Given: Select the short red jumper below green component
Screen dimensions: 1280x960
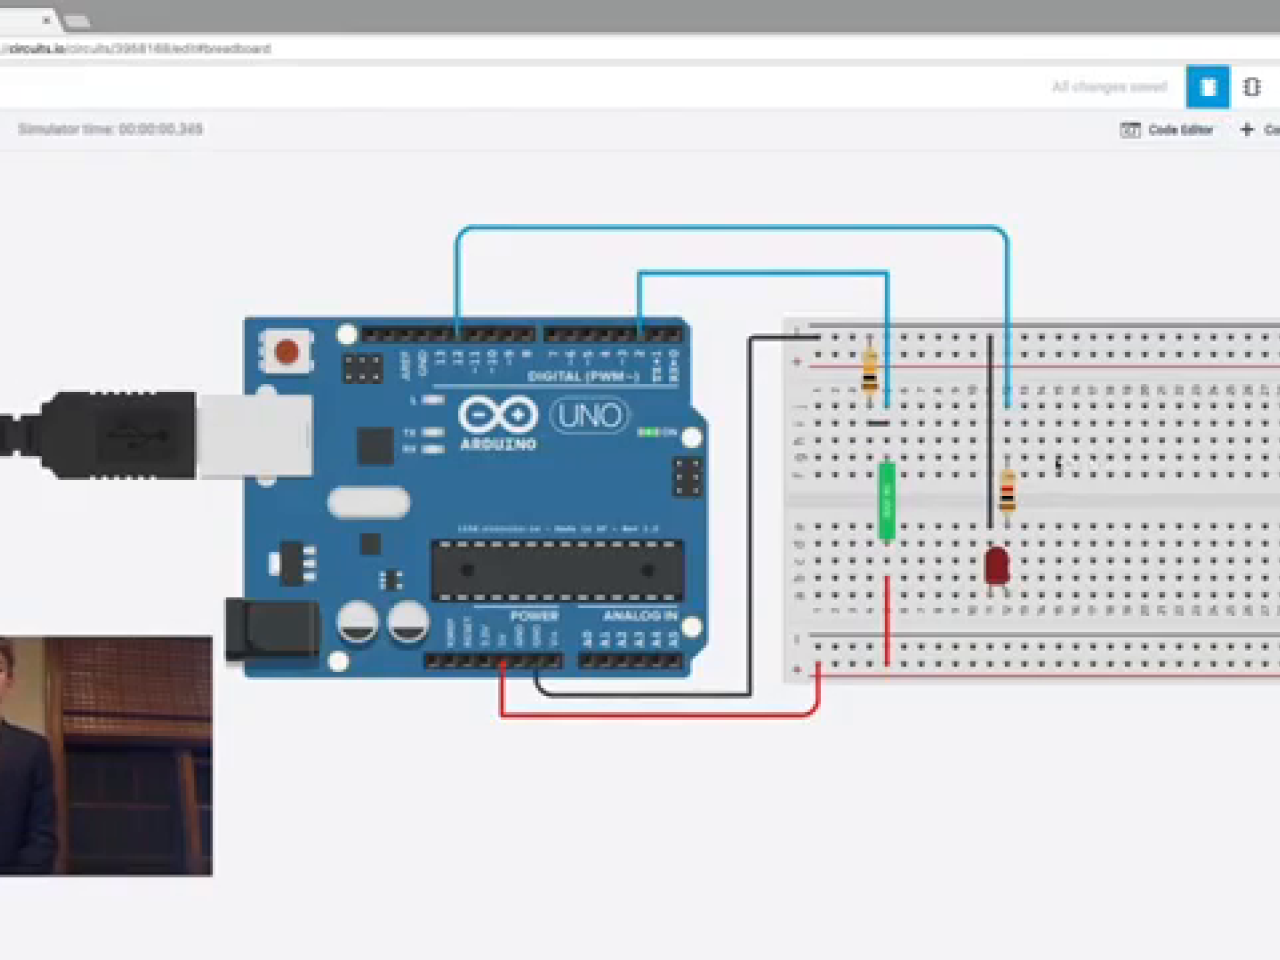Looking at the screenshot, I should tap(887, 620).
